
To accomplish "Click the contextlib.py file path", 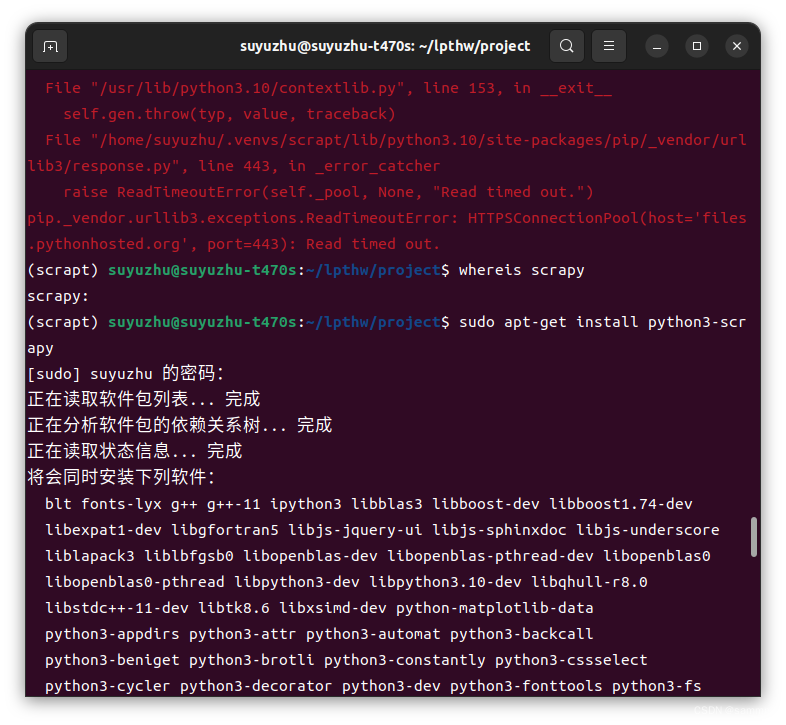I will [x=248, y=88].
